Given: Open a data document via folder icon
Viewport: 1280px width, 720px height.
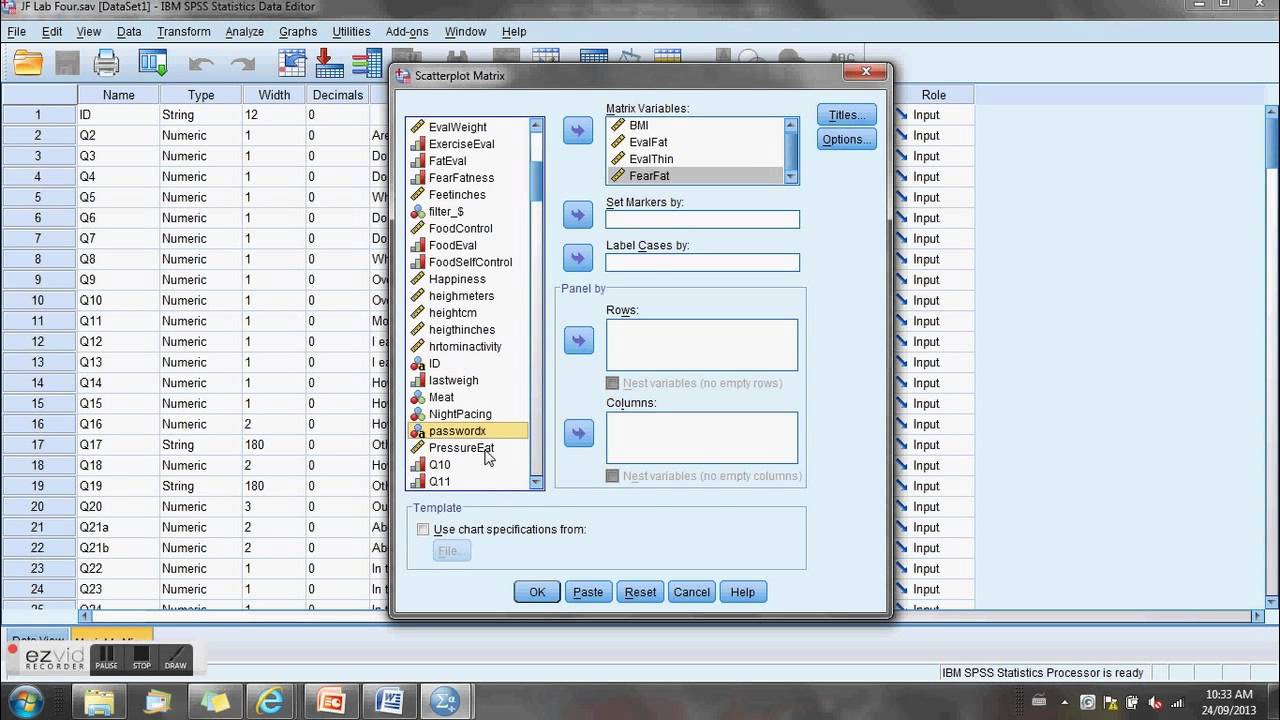Looking at the screenshot, I should tap(28, 63).
